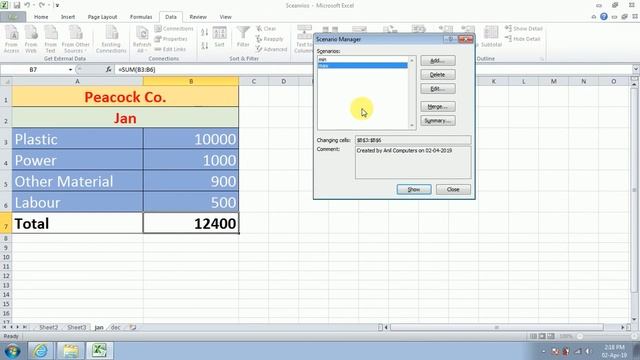Click the Windows Start button
Viewport: 640px width, 360px height.
click(13, 351)
